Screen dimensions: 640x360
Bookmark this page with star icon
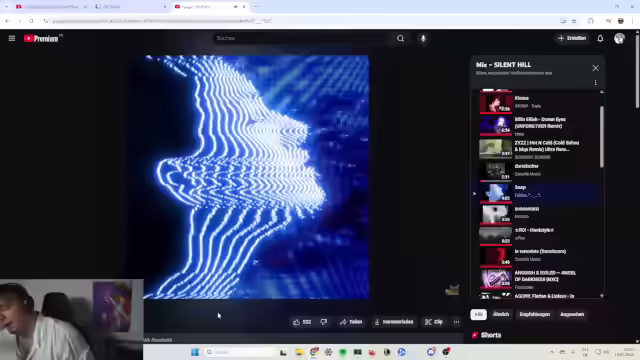[x=574, y=21]
